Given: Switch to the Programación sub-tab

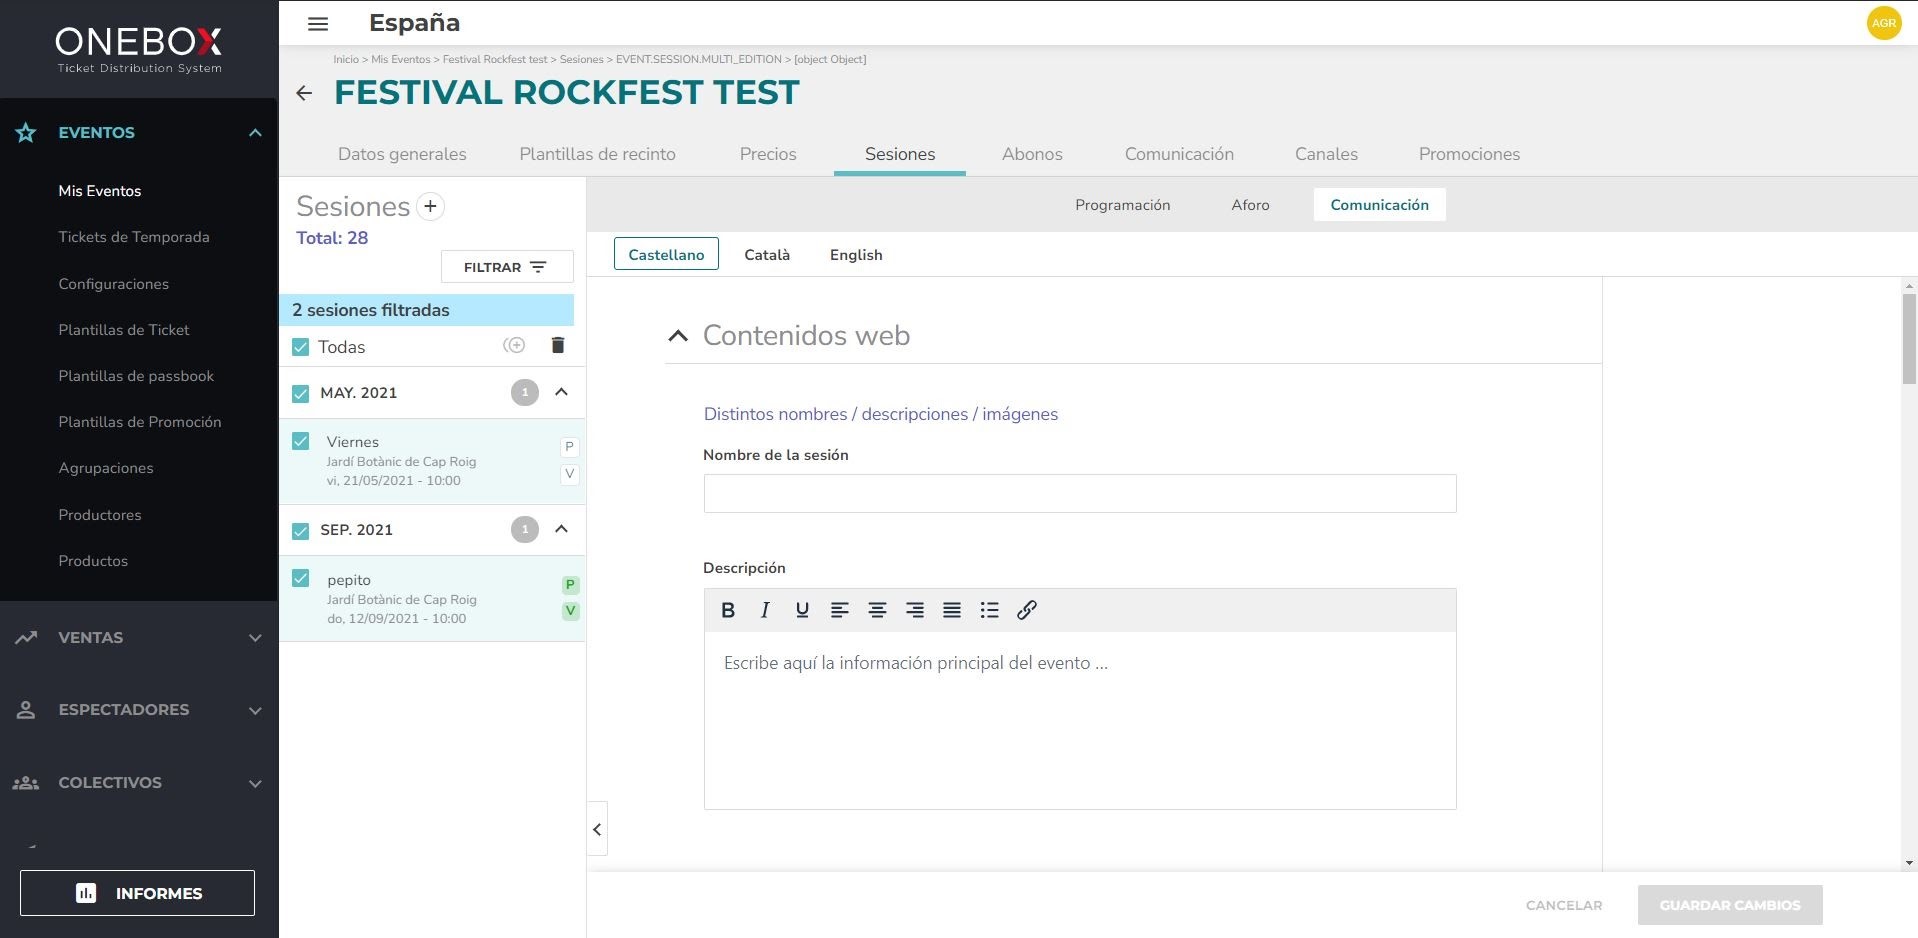Looking at the screenshot, I should coord(1122,205).
